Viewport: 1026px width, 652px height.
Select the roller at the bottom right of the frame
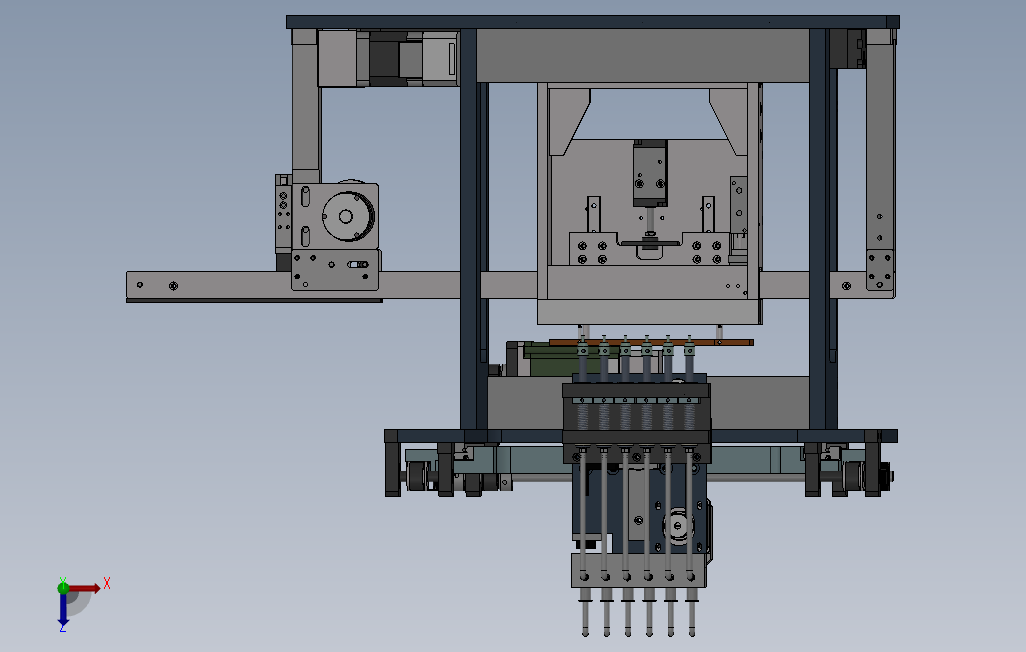853,477
